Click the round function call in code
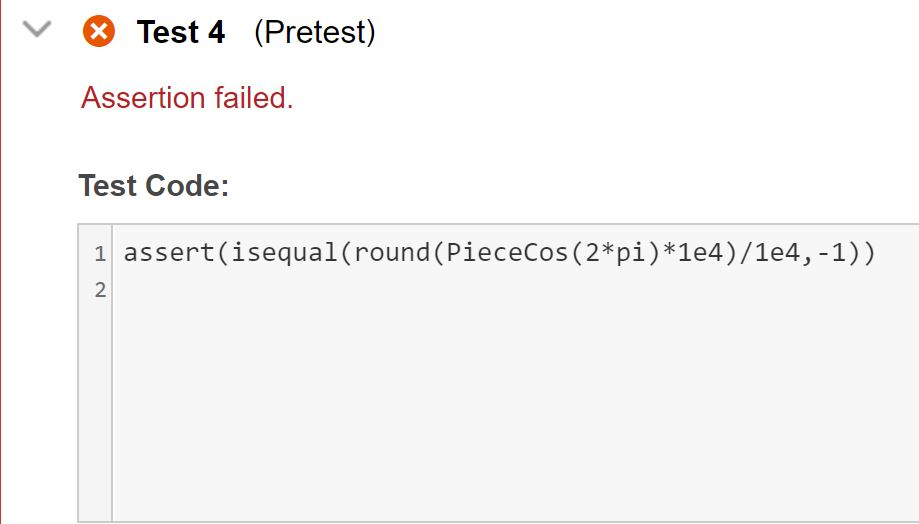The height and width of the screenshot is (524, 919). [x=392, y=253]
